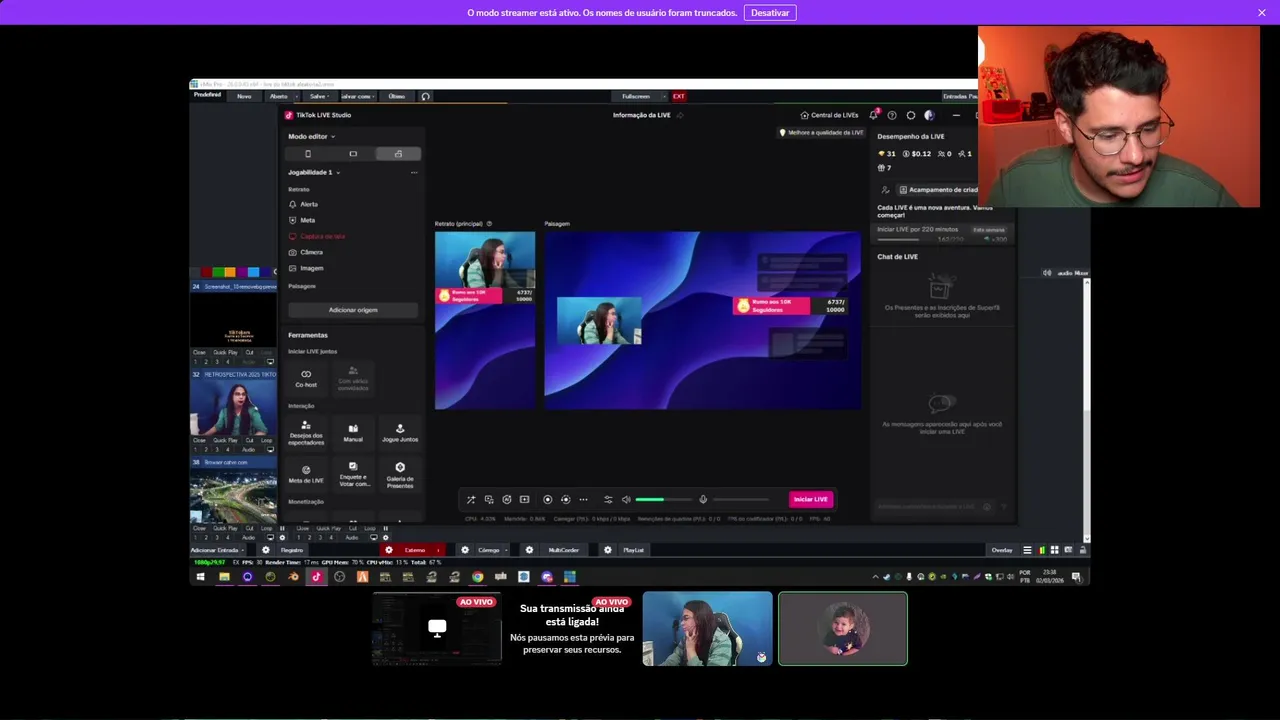Viewport: 1280px width, 720px height.
Task: Open the help question mark icon
Action: point(892,115)
